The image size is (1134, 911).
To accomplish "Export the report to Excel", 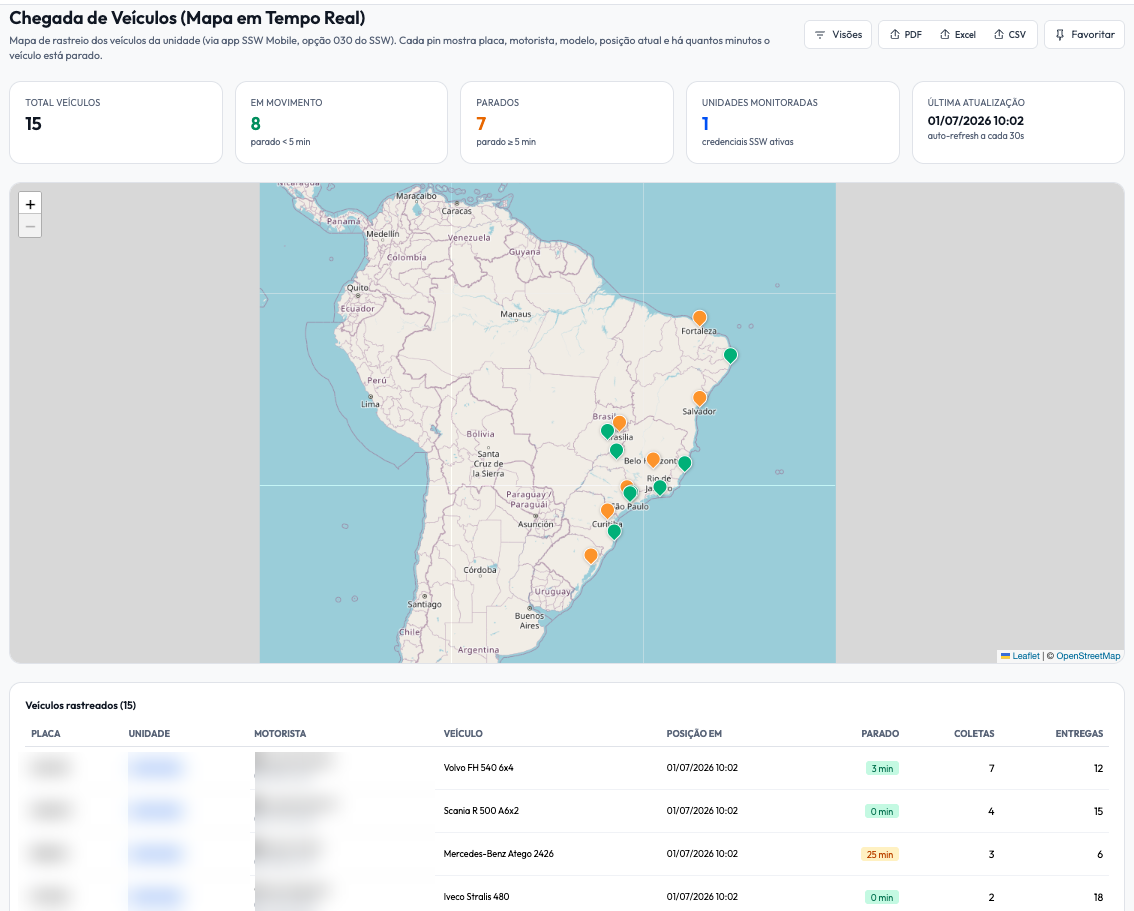I will (x=958, y=35).
